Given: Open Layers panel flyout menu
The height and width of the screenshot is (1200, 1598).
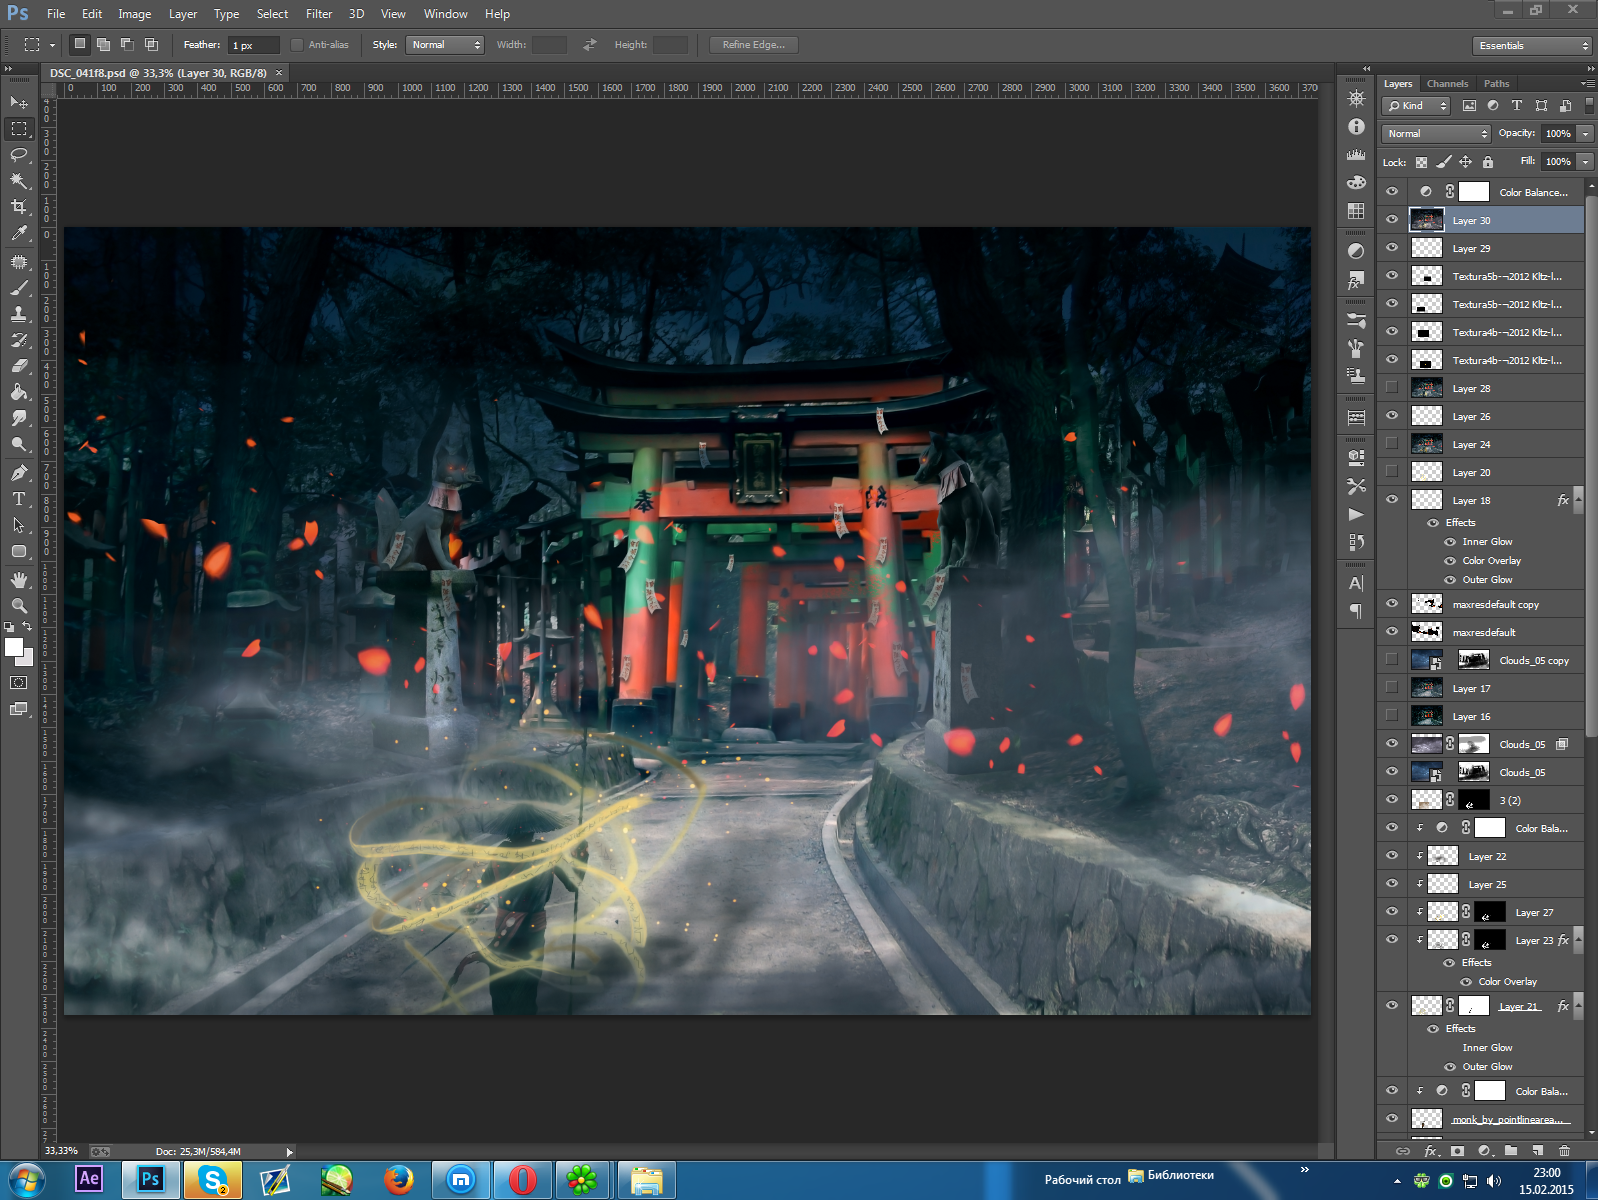Looking at the screenshot, I should [1587, 84].
